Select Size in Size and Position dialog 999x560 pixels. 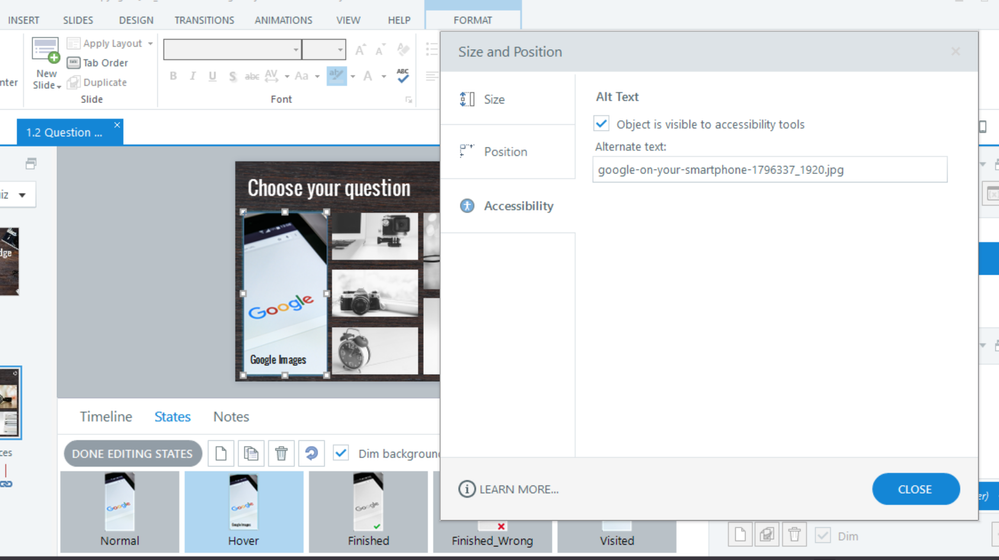pyautogui.click(x=508, y=99)
